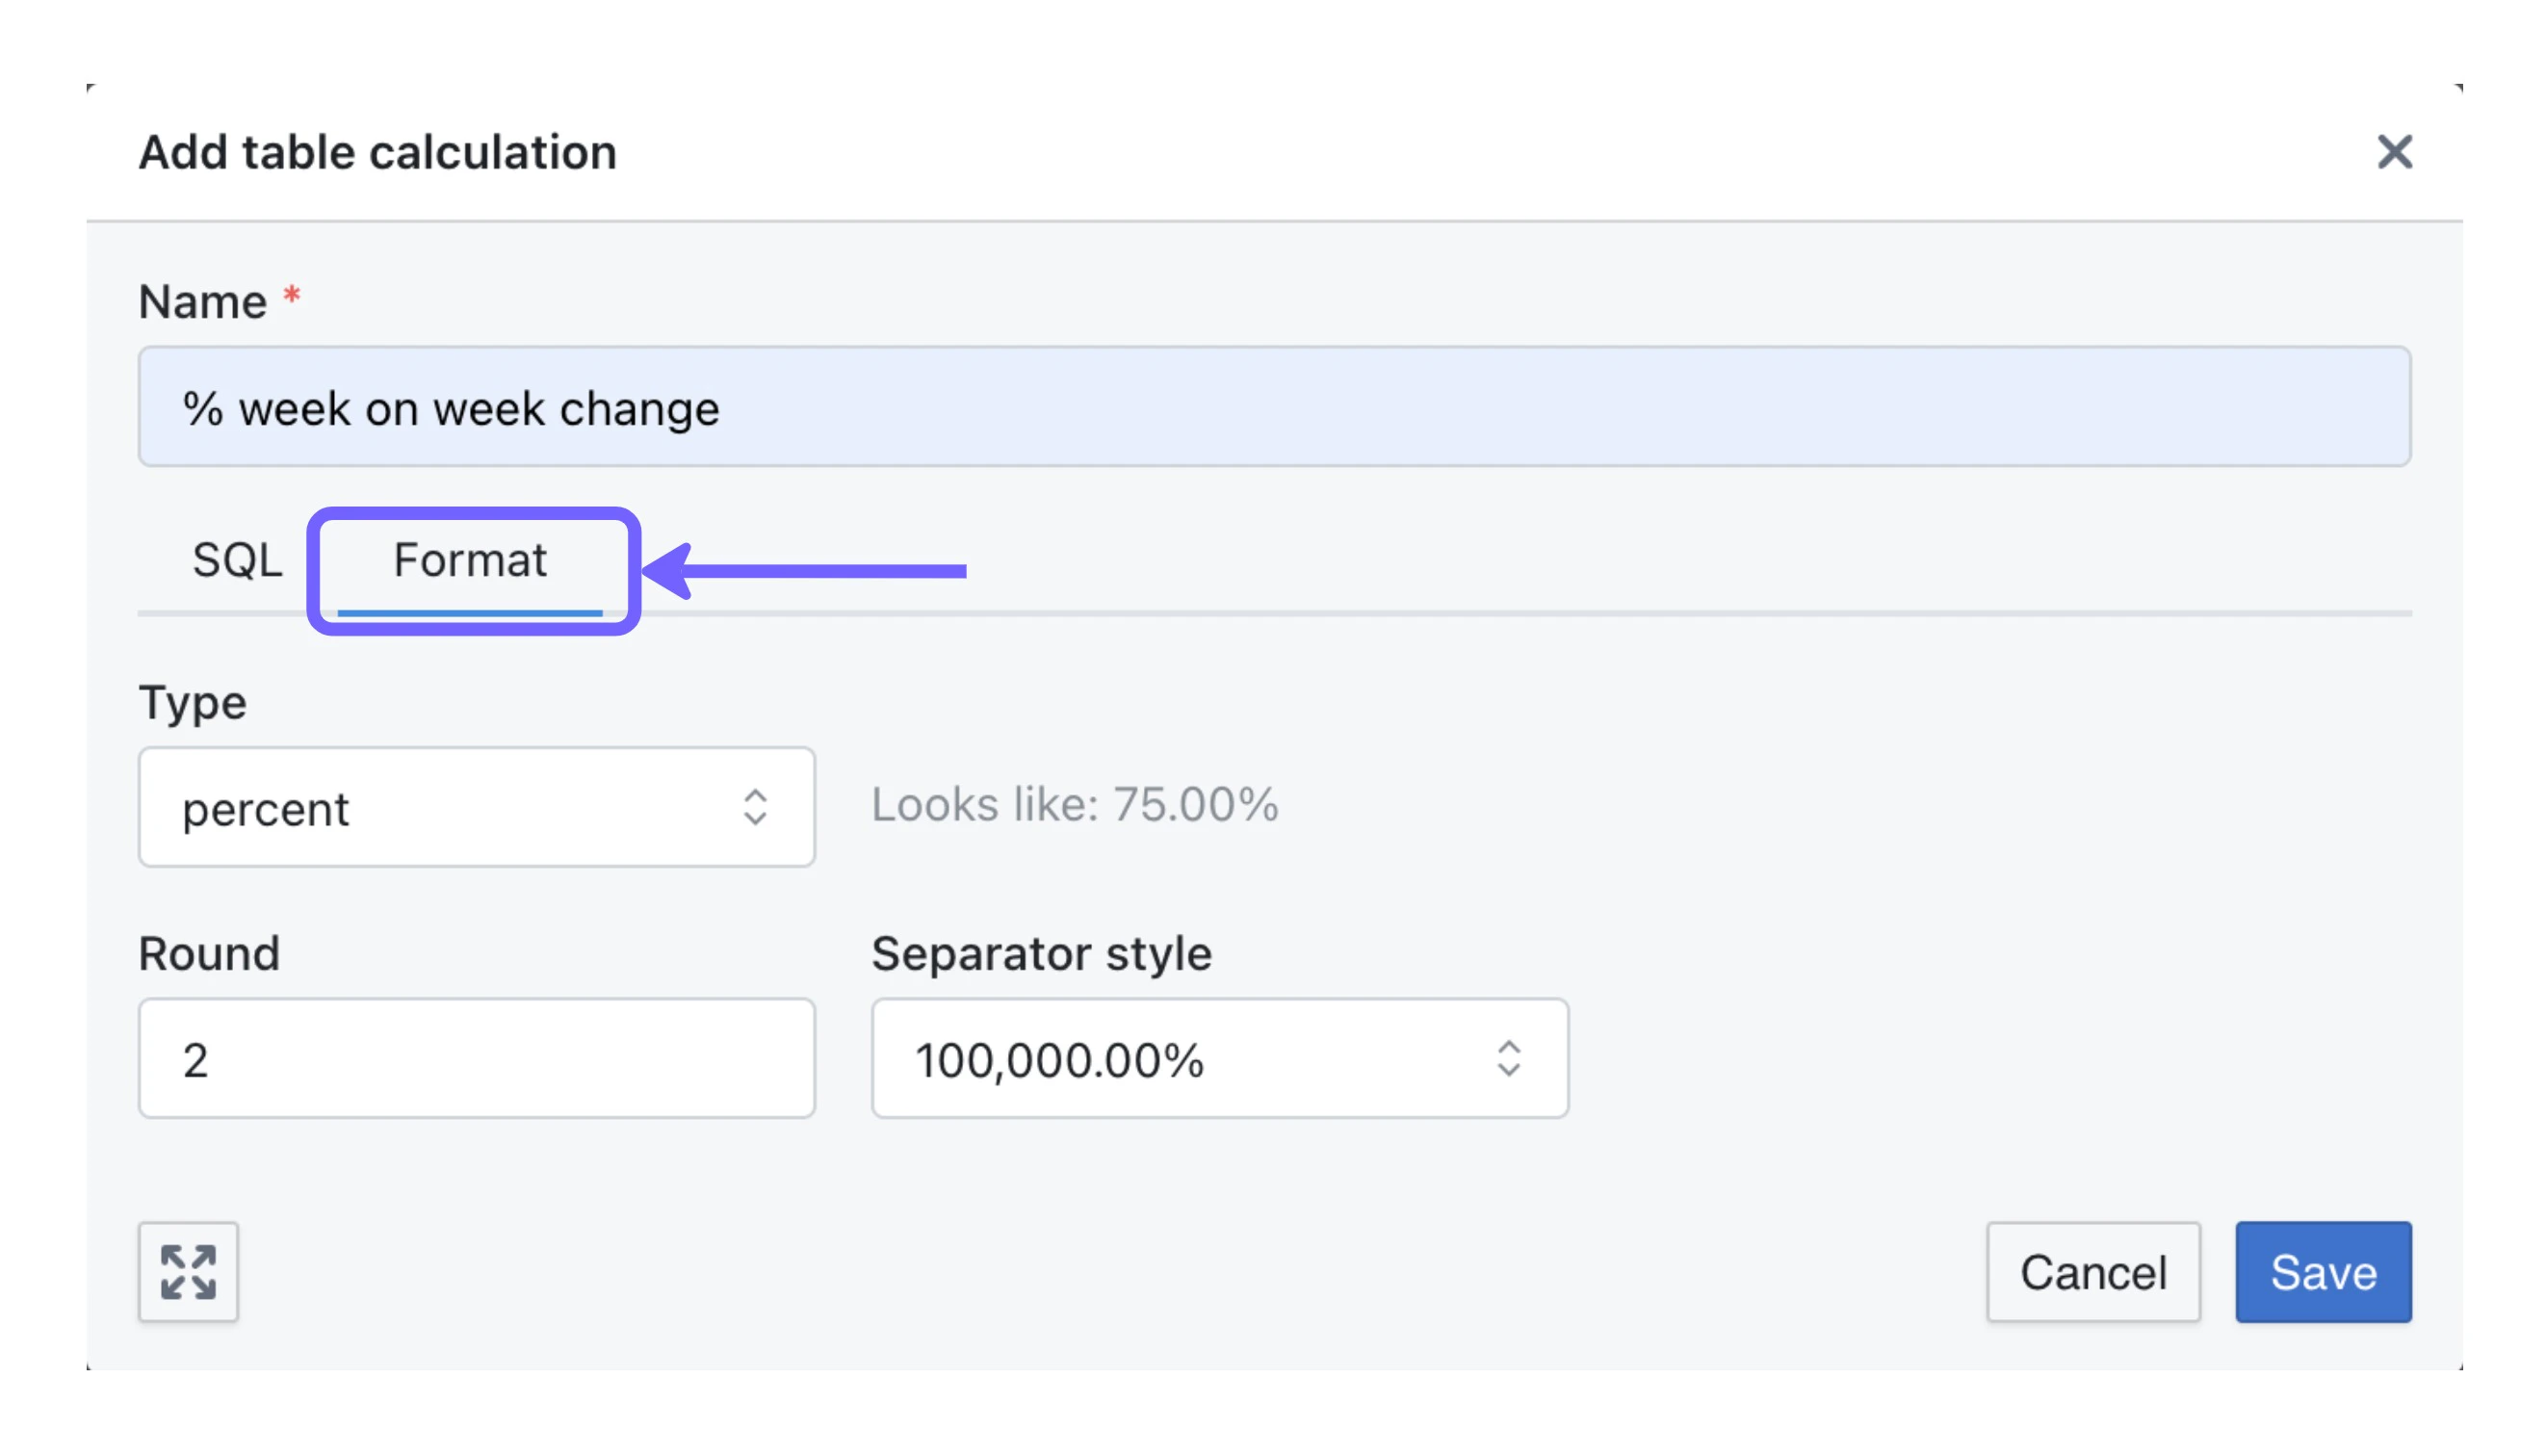Screen dimensions: 2546x1456
Task: Click the red required asterisk beside Name
Action: (x=291, y=297)
